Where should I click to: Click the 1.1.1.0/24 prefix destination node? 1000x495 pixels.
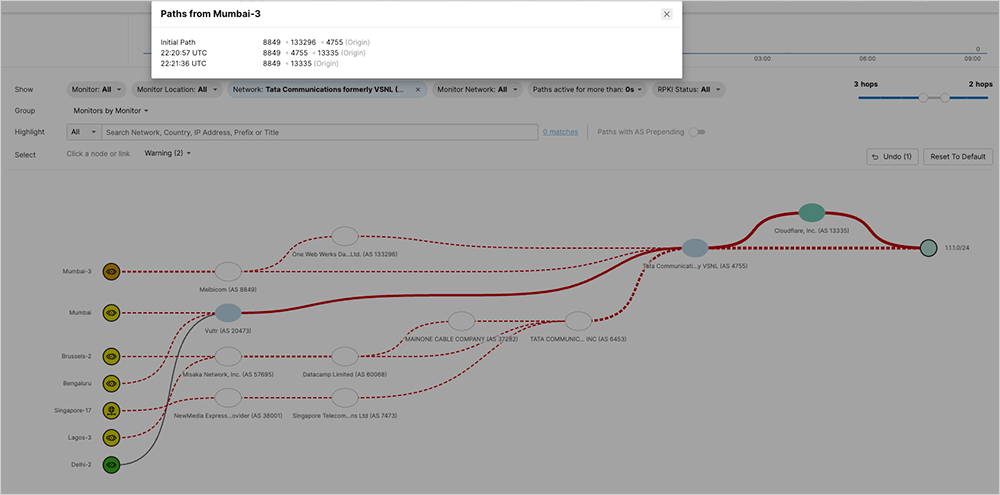(928, 247)
